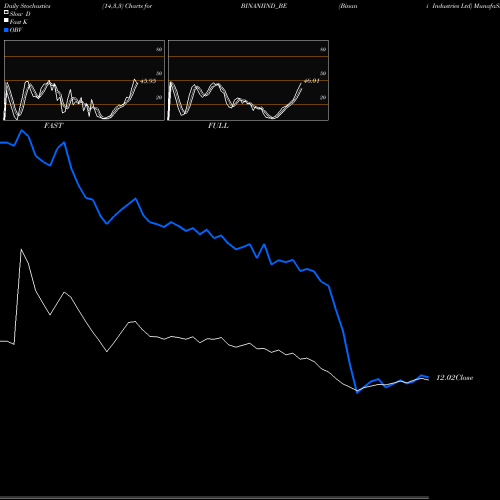Viewport: 500px width, 500px height.
Task: Click the '12.02 Close' price label
Action: 455,378
